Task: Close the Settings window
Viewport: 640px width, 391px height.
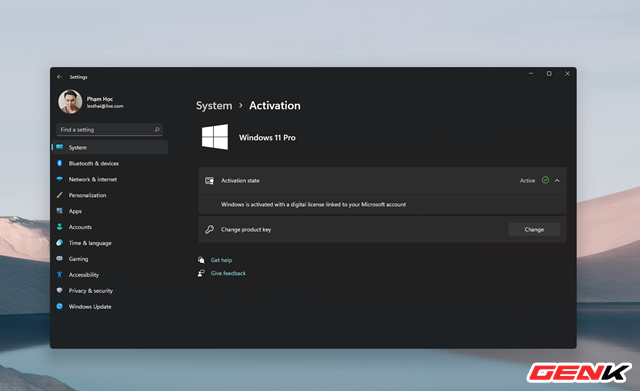Action: click(567, 73)
